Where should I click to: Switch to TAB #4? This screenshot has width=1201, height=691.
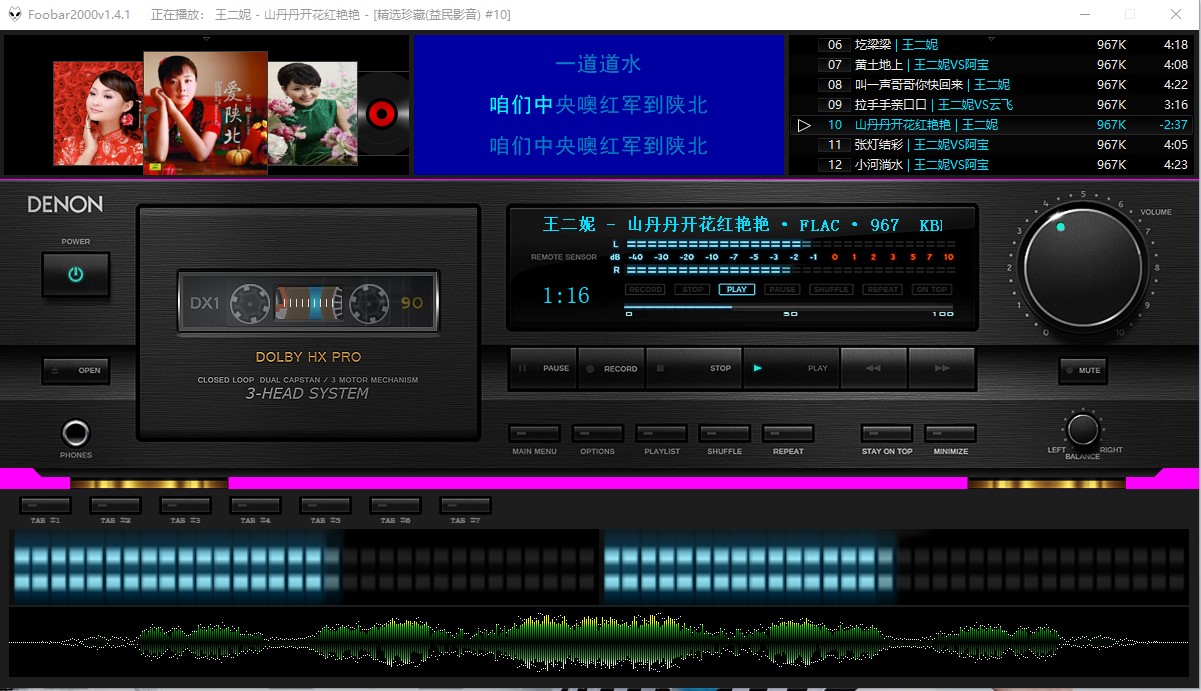(x=255, y=506)
